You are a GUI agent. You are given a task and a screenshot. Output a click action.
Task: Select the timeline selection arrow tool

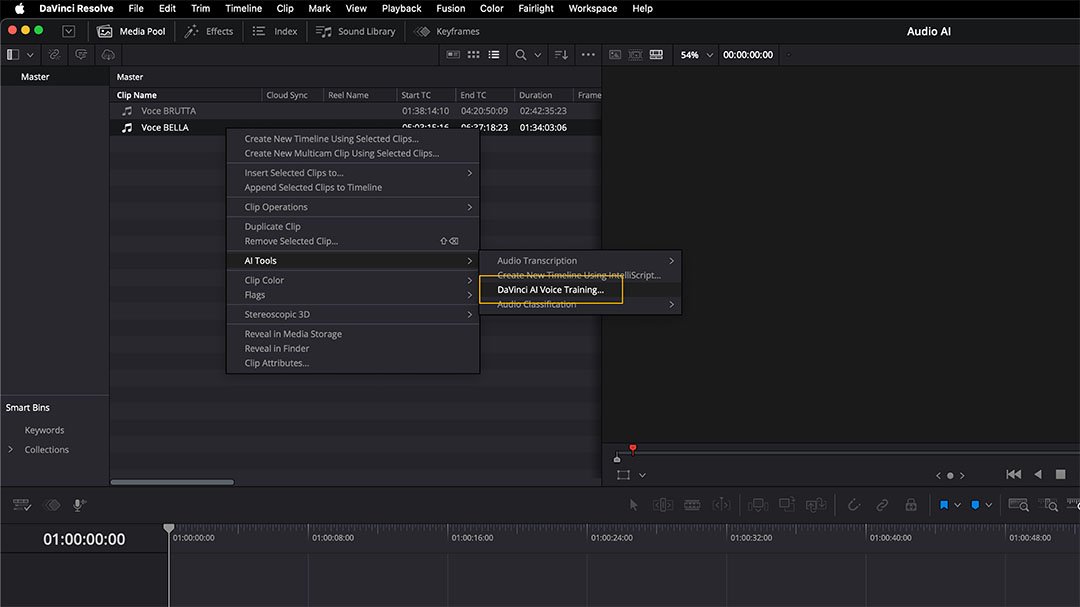634,505
